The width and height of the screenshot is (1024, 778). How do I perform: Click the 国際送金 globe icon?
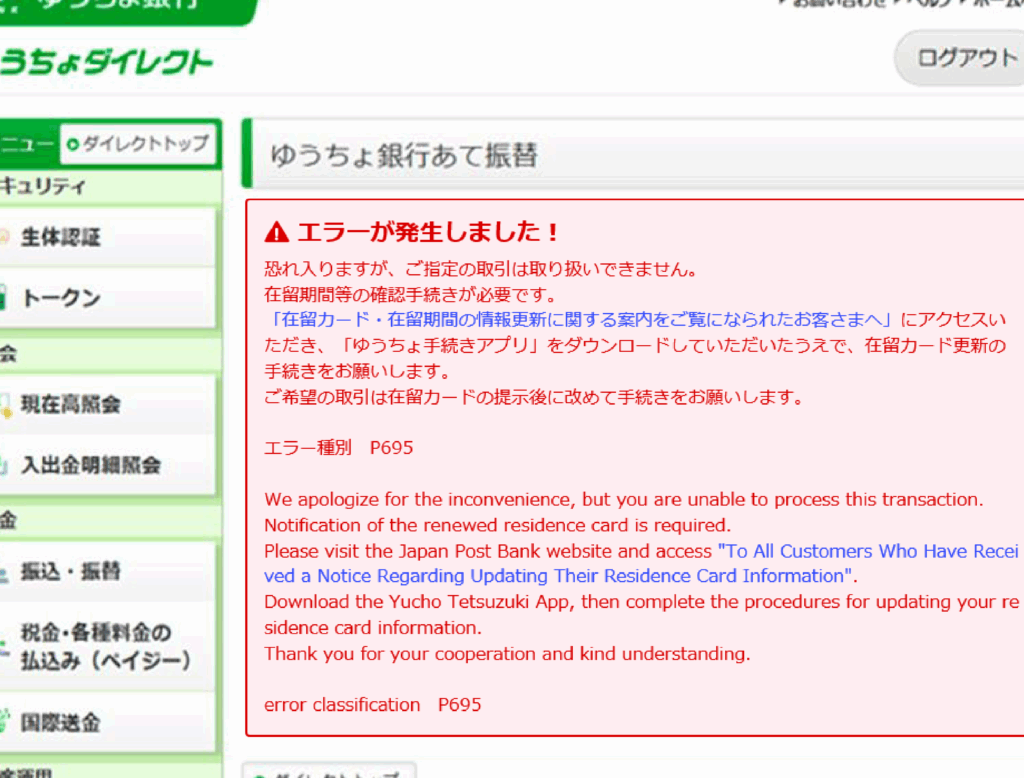point(5,721)
